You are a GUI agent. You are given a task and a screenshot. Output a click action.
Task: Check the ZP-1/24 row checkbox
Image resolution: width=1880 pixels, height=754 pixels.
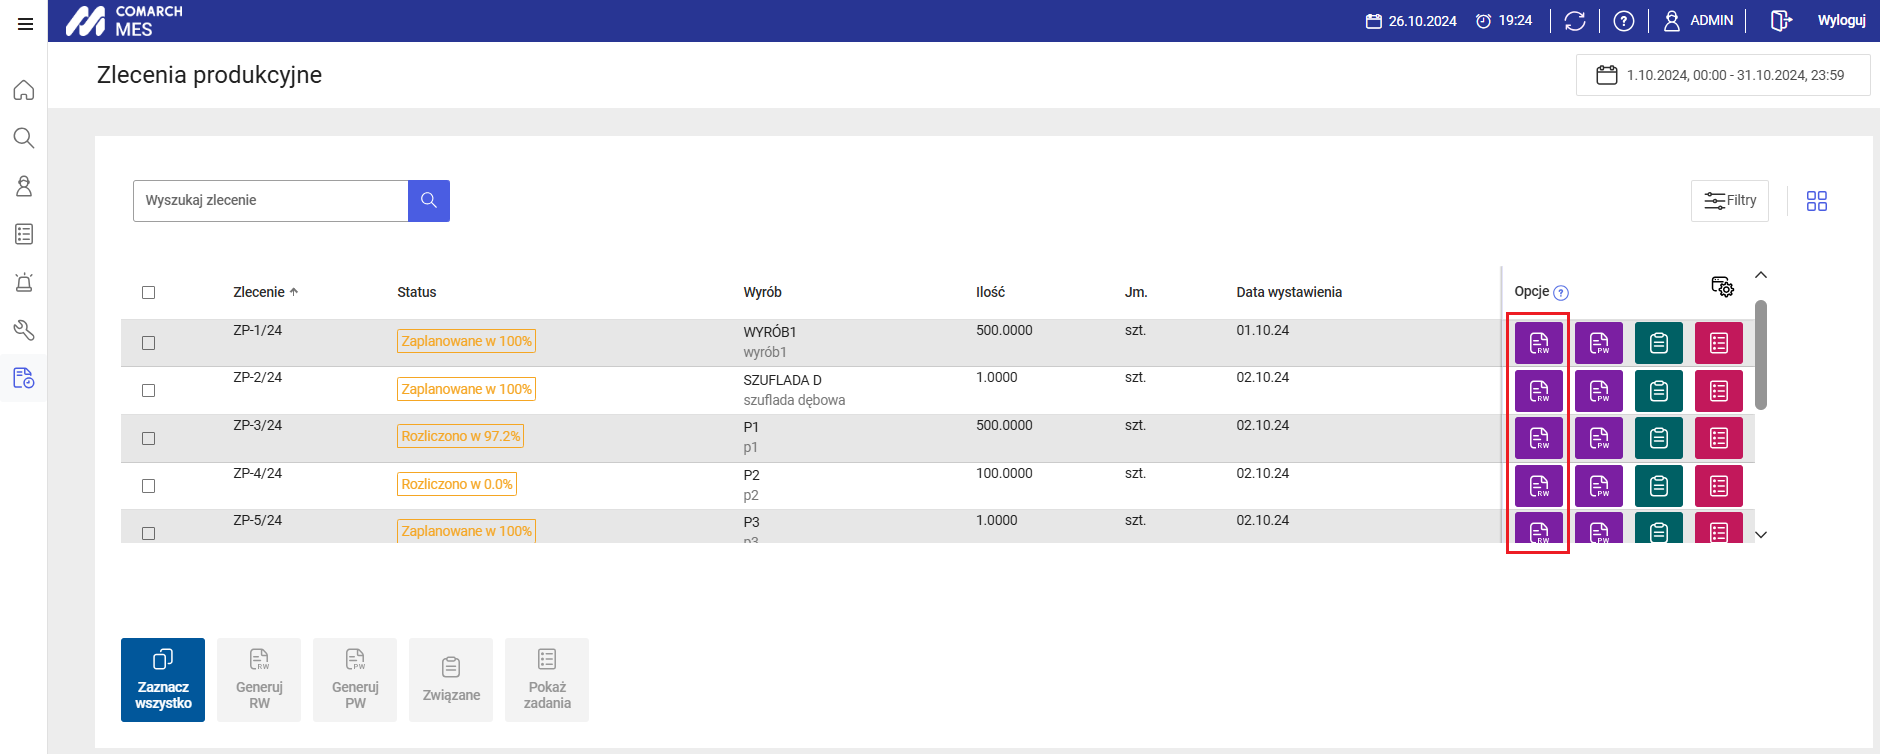148,343
